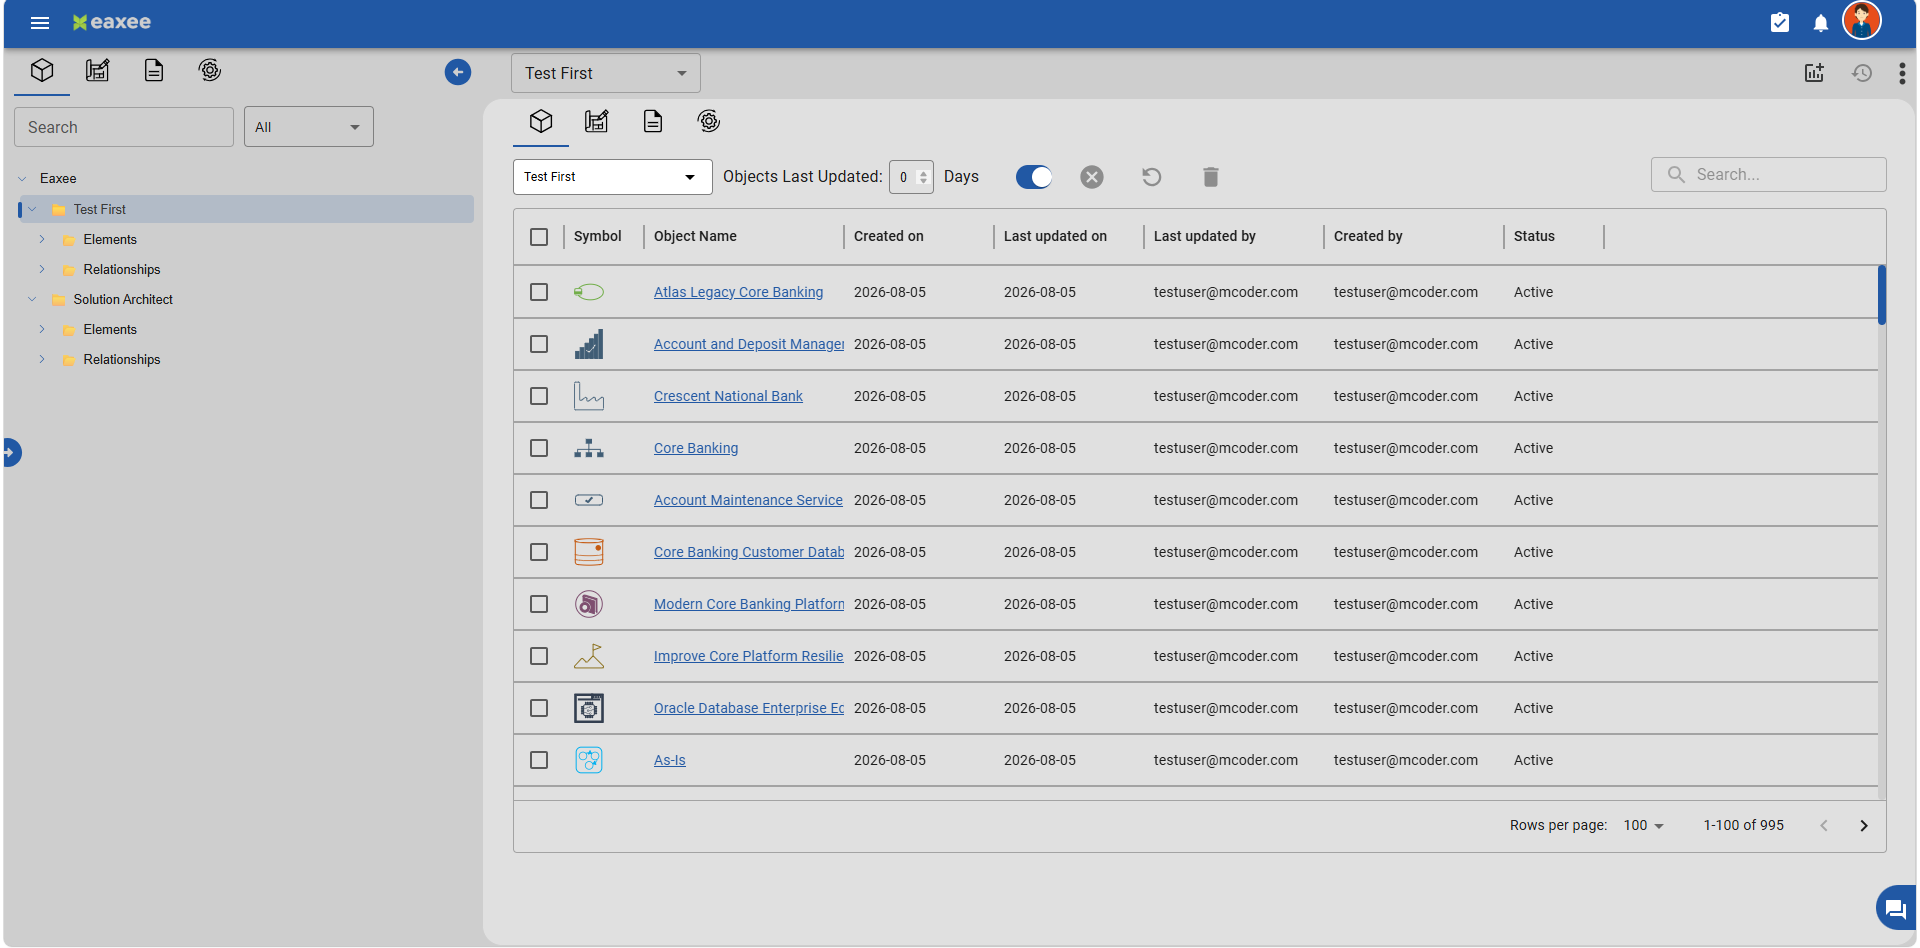Select the objects cube tab in left sidebar
1920x948 pixels.
[x=42, y=70]
